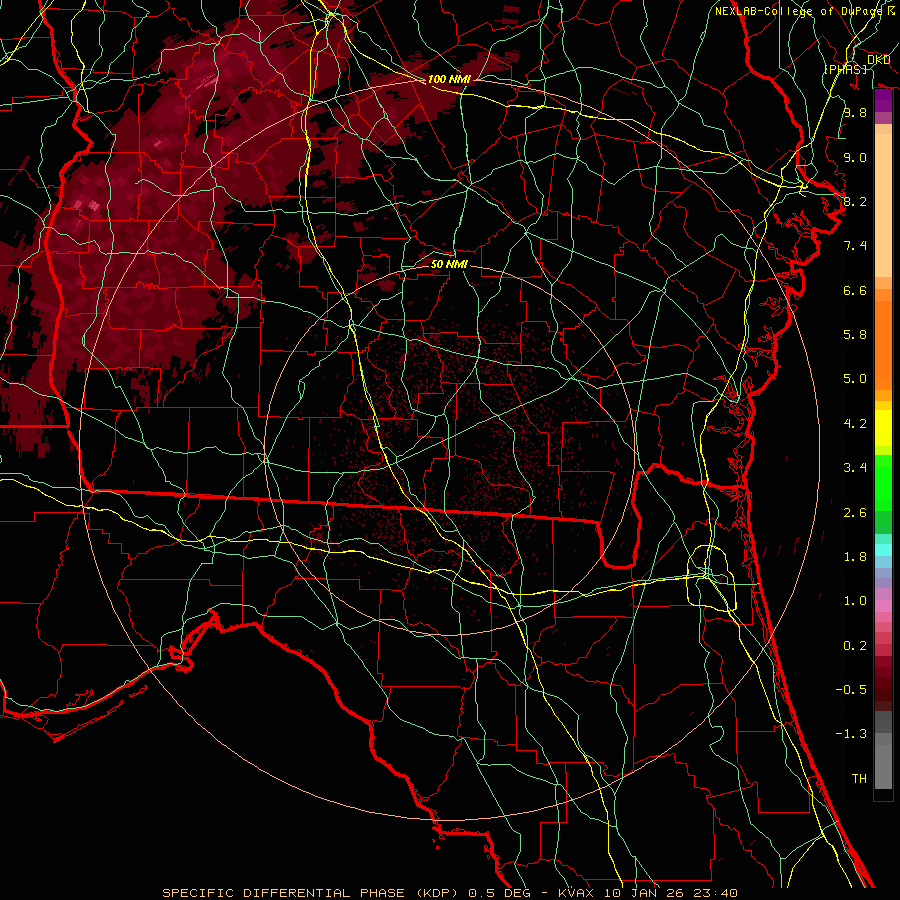The width and height of the screenshot is (900, 900).
Task: Click the 4.2 scale value
Action: [x=855, y=424]
